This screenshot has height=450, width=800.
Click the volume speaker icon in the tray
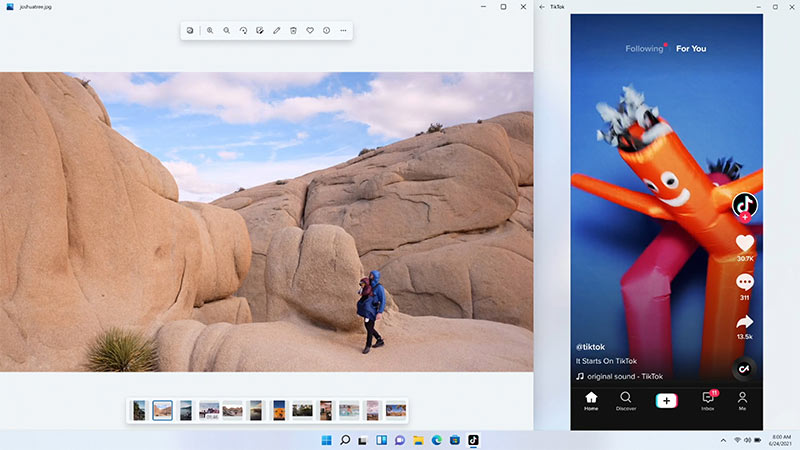[x=747, y=440]
